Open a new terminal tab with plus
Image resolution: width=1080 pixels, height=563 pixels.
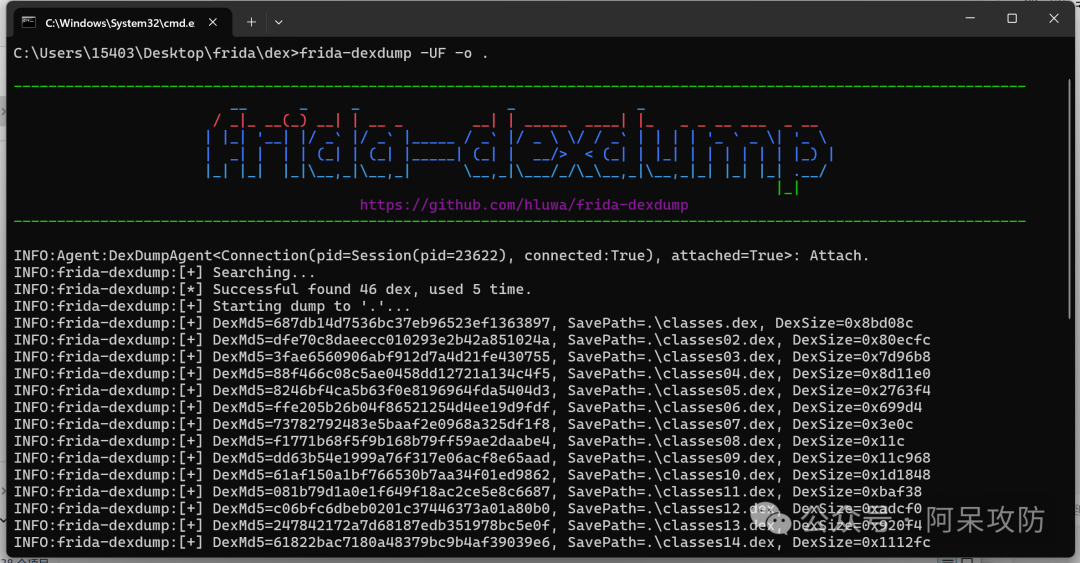click(x=251, y=22)
